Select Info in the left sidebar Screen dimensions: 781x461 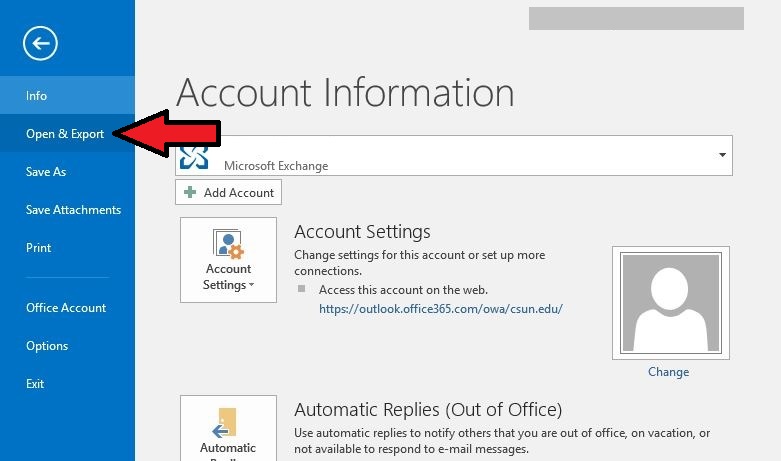pyautogui.click(x=37, y=96)
